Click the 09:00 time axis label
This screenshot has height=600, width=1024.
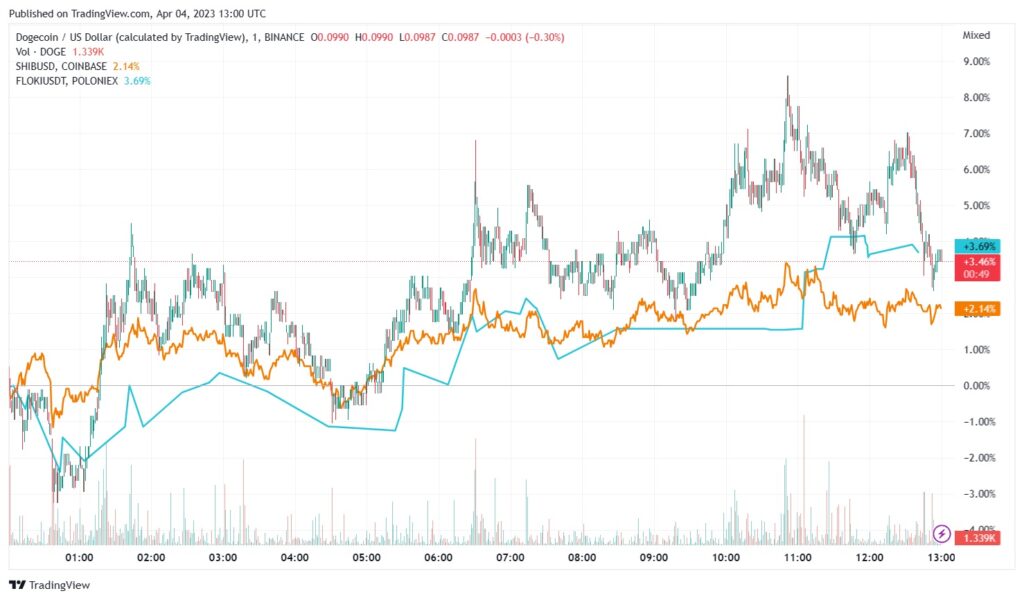pos(654,558)
